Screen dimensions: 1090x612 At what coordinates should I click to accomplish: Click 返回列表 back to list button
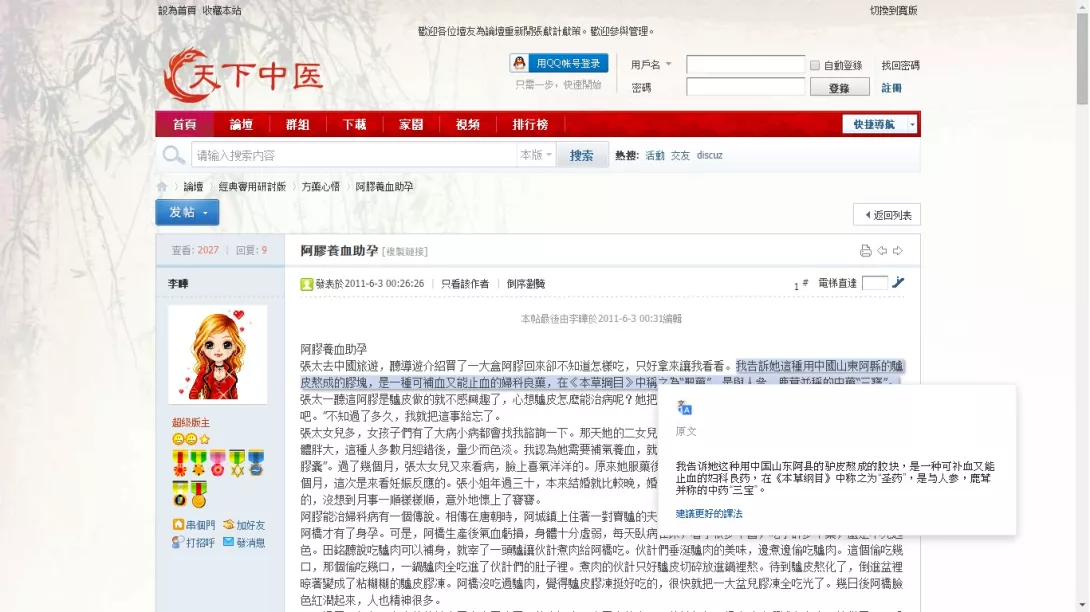pos(887,215)
